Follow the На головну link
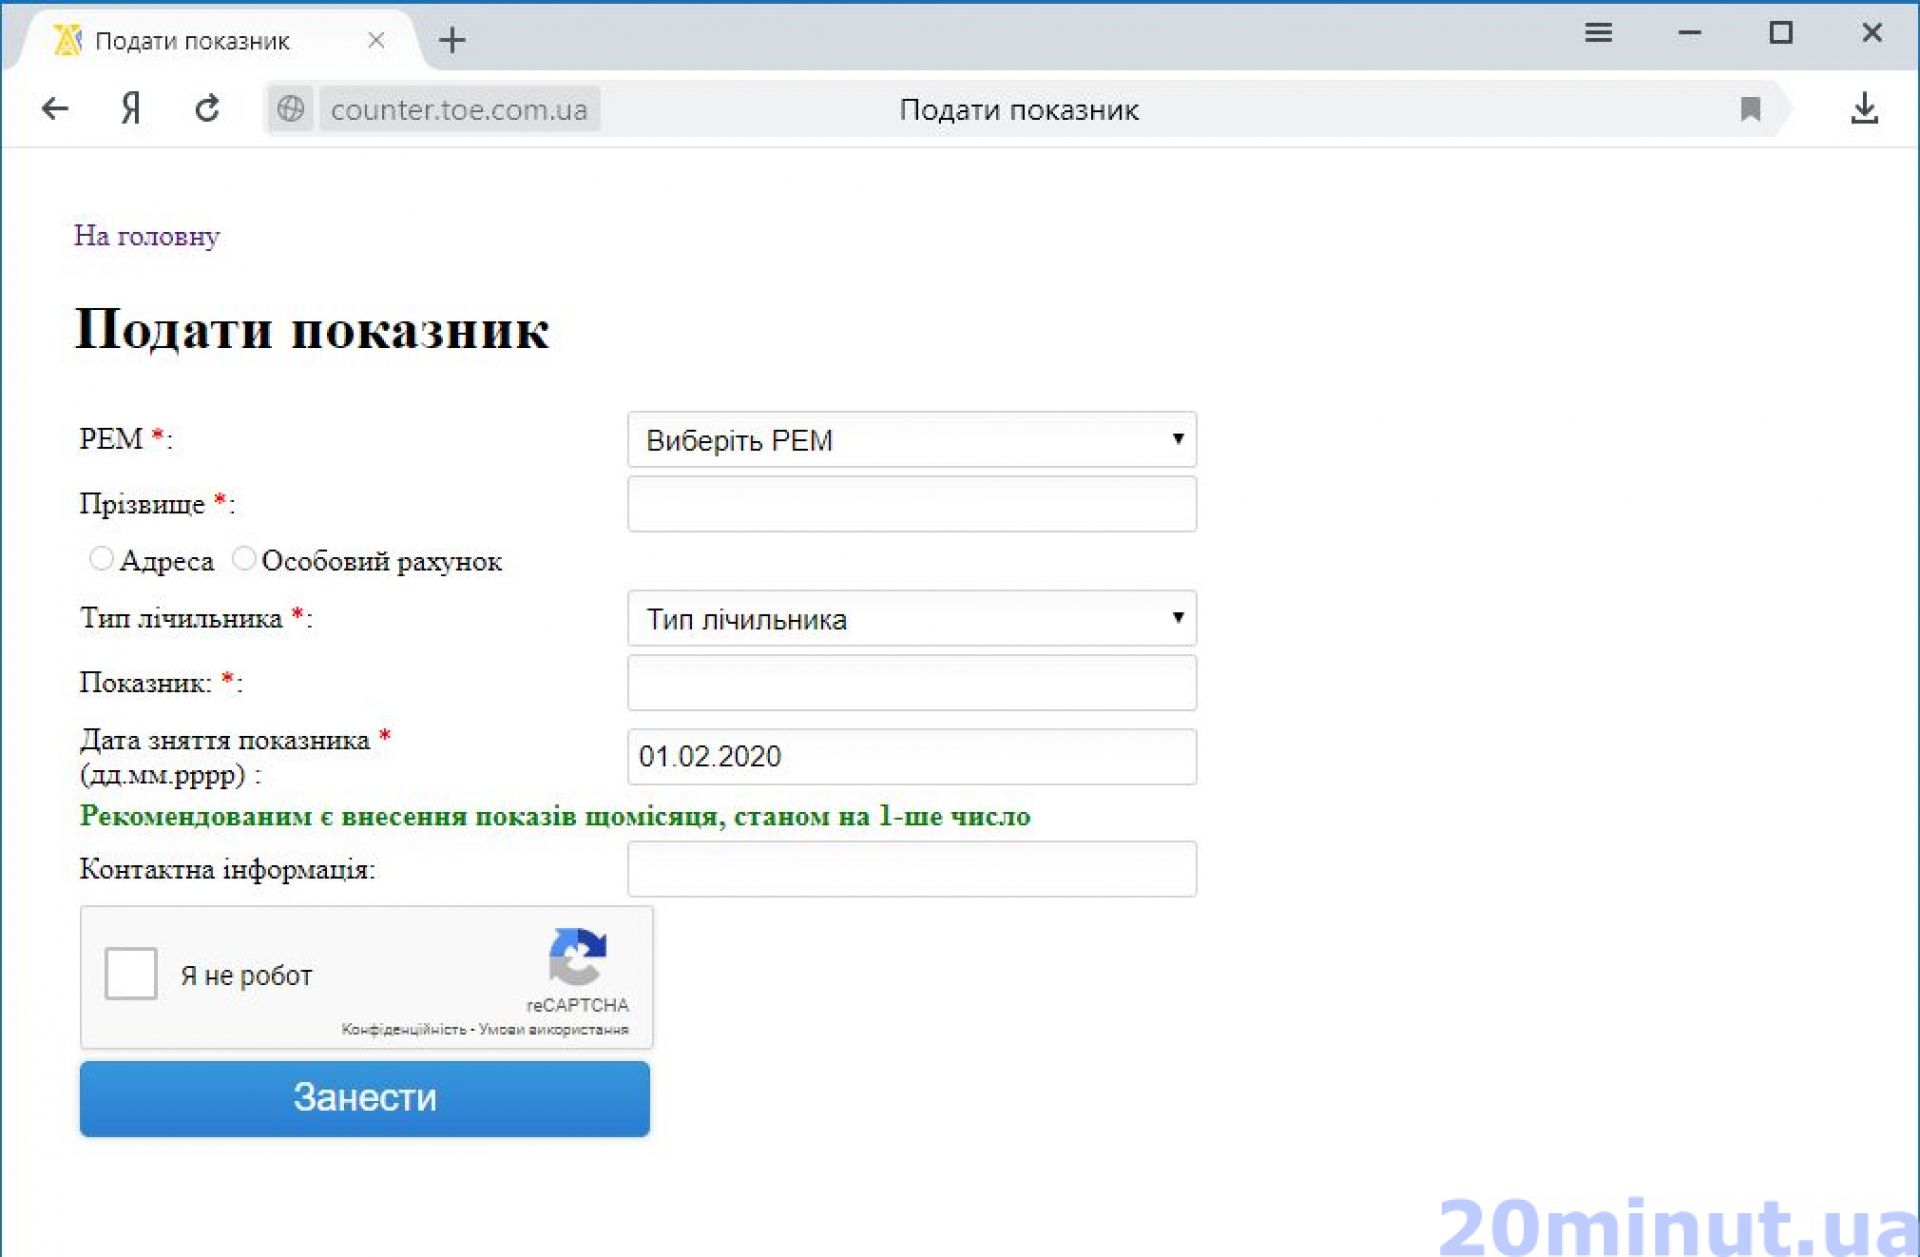The width and height of the screenshot is (1920, 1257). click(146, 236)
